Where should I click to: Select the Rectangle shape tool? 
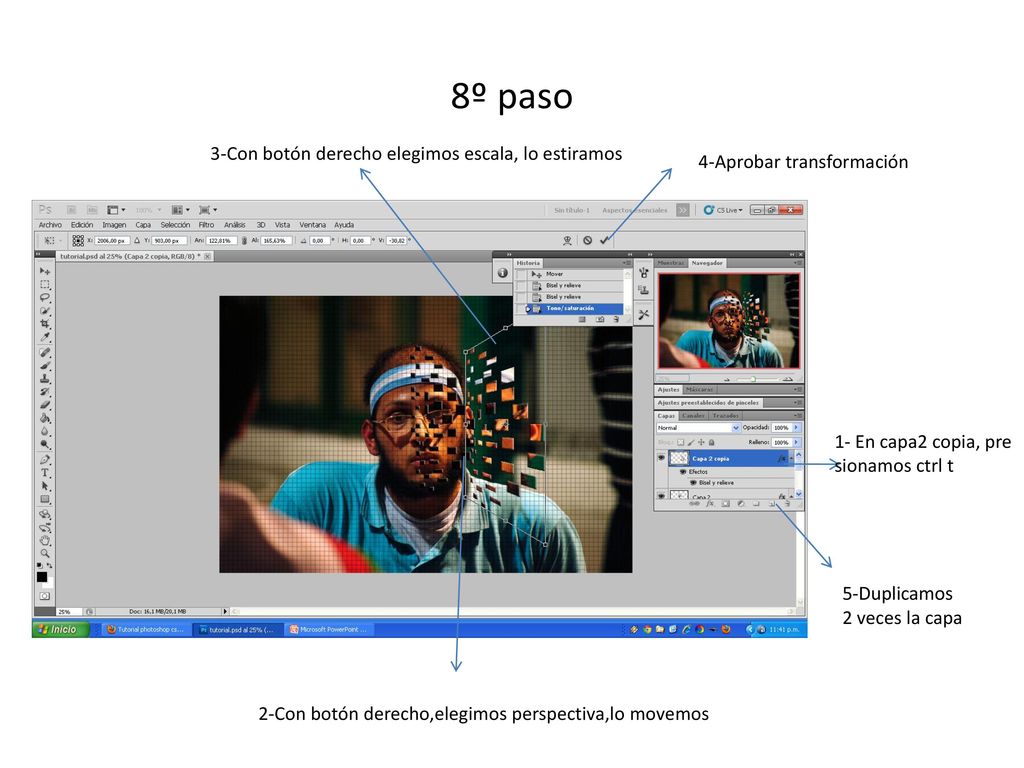pos(44,500)
